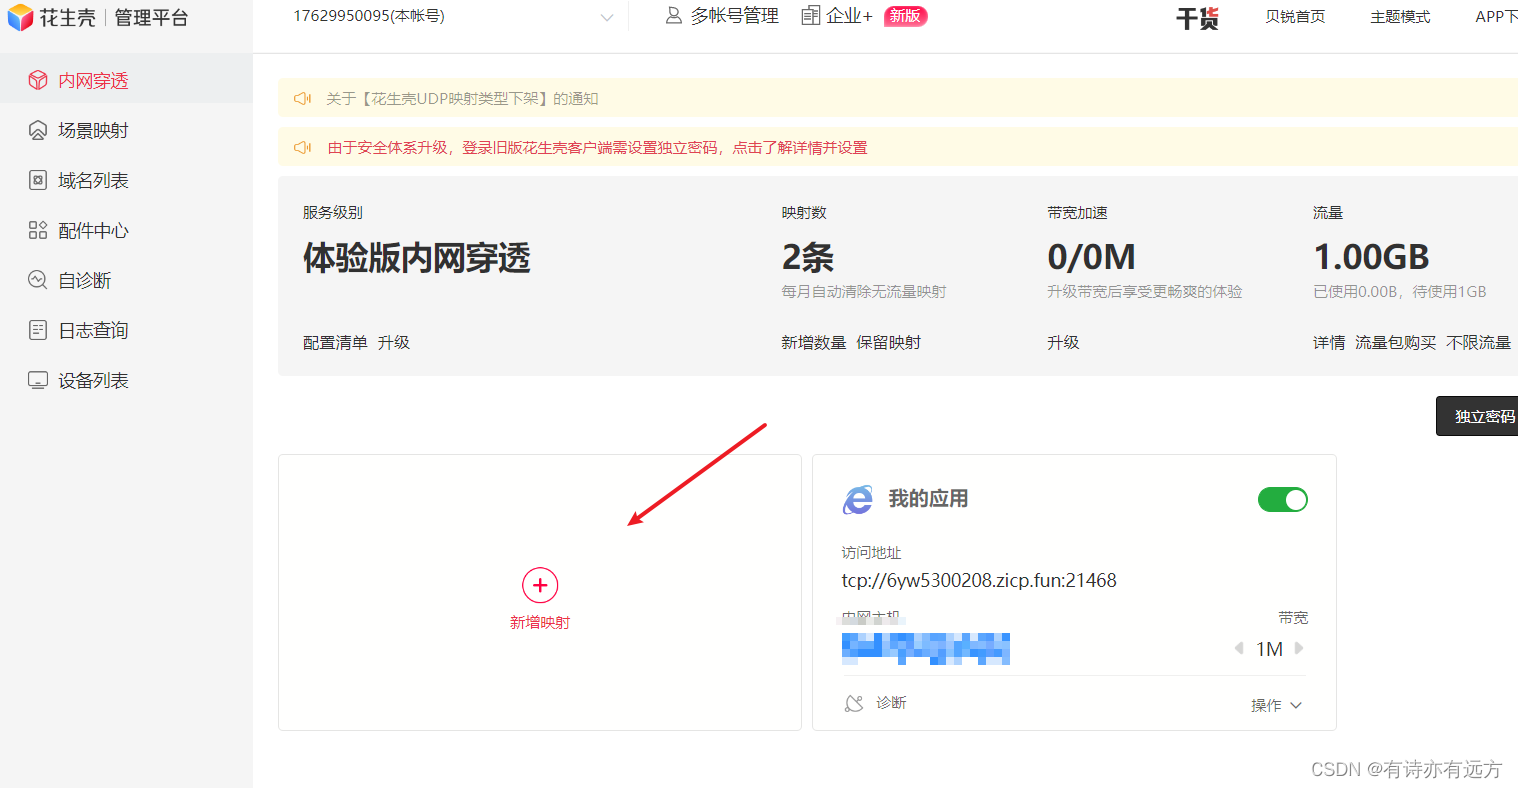Click the 独立密码 button
Viewport: 1518px width, 788px height.
point(1478,416)
